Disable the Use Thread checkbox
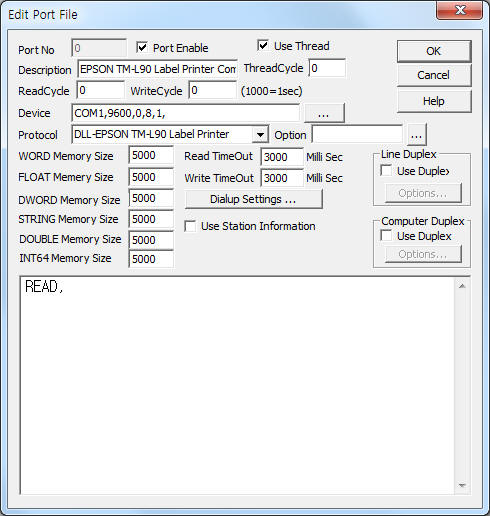This screenshot has height=516, width=490. click(263, 45)
